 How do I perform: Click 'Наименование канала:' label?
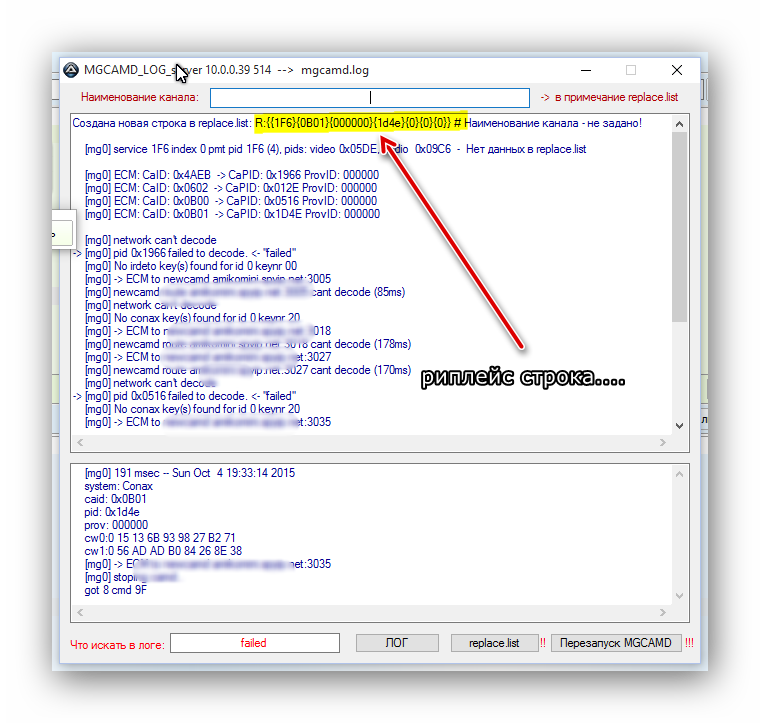coord(140,97)
